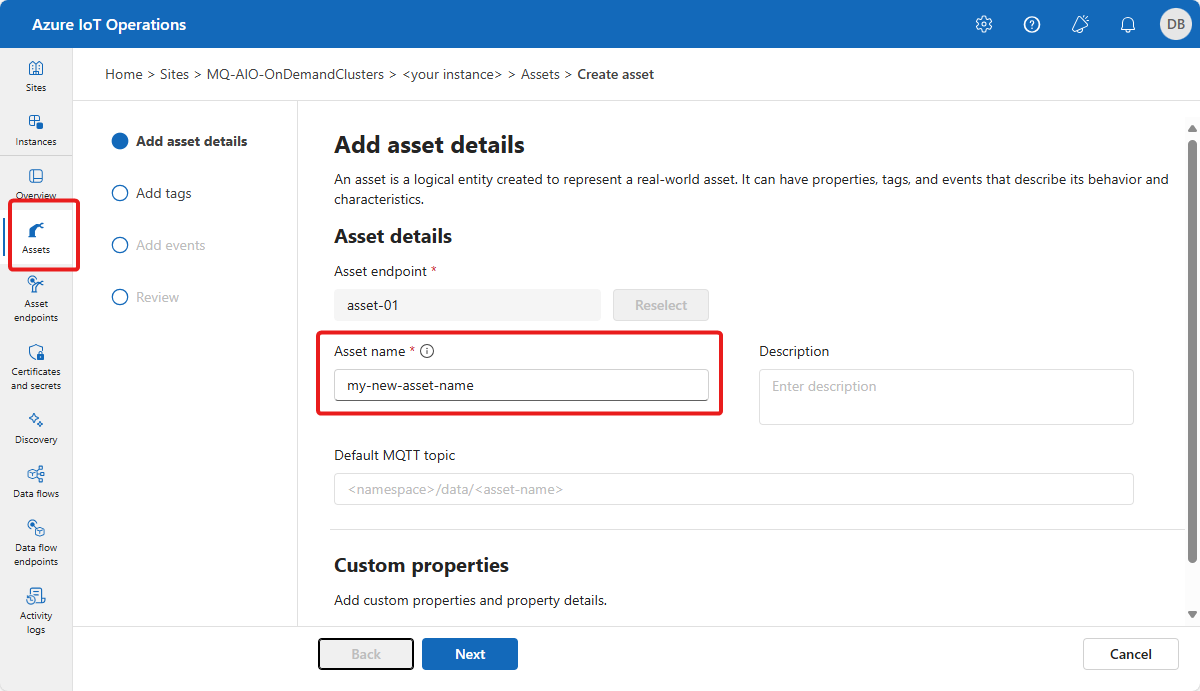This screenshot has width=1200, height=691.
Task: Open the DB user account avatar
Action: click(x=1175, y=24)
